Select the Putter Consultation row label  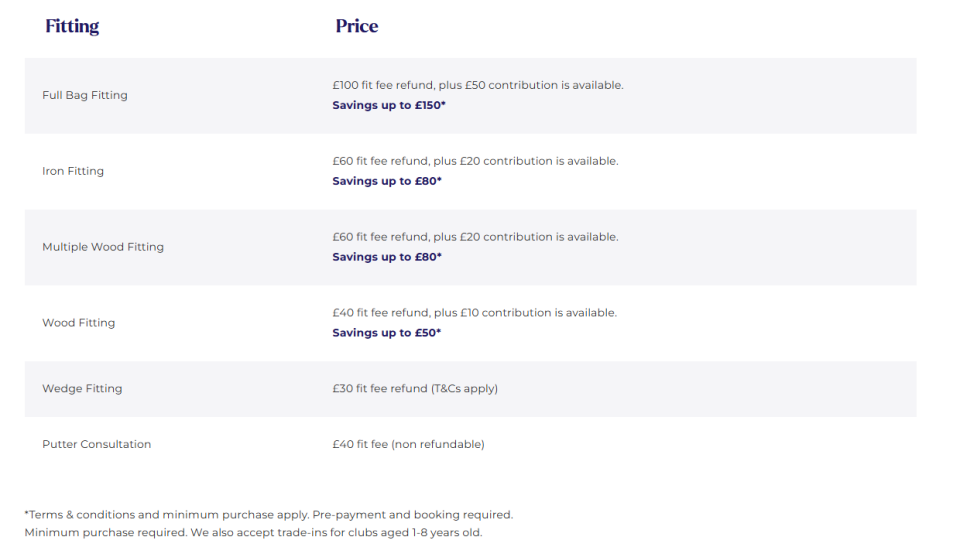(96, 444)
